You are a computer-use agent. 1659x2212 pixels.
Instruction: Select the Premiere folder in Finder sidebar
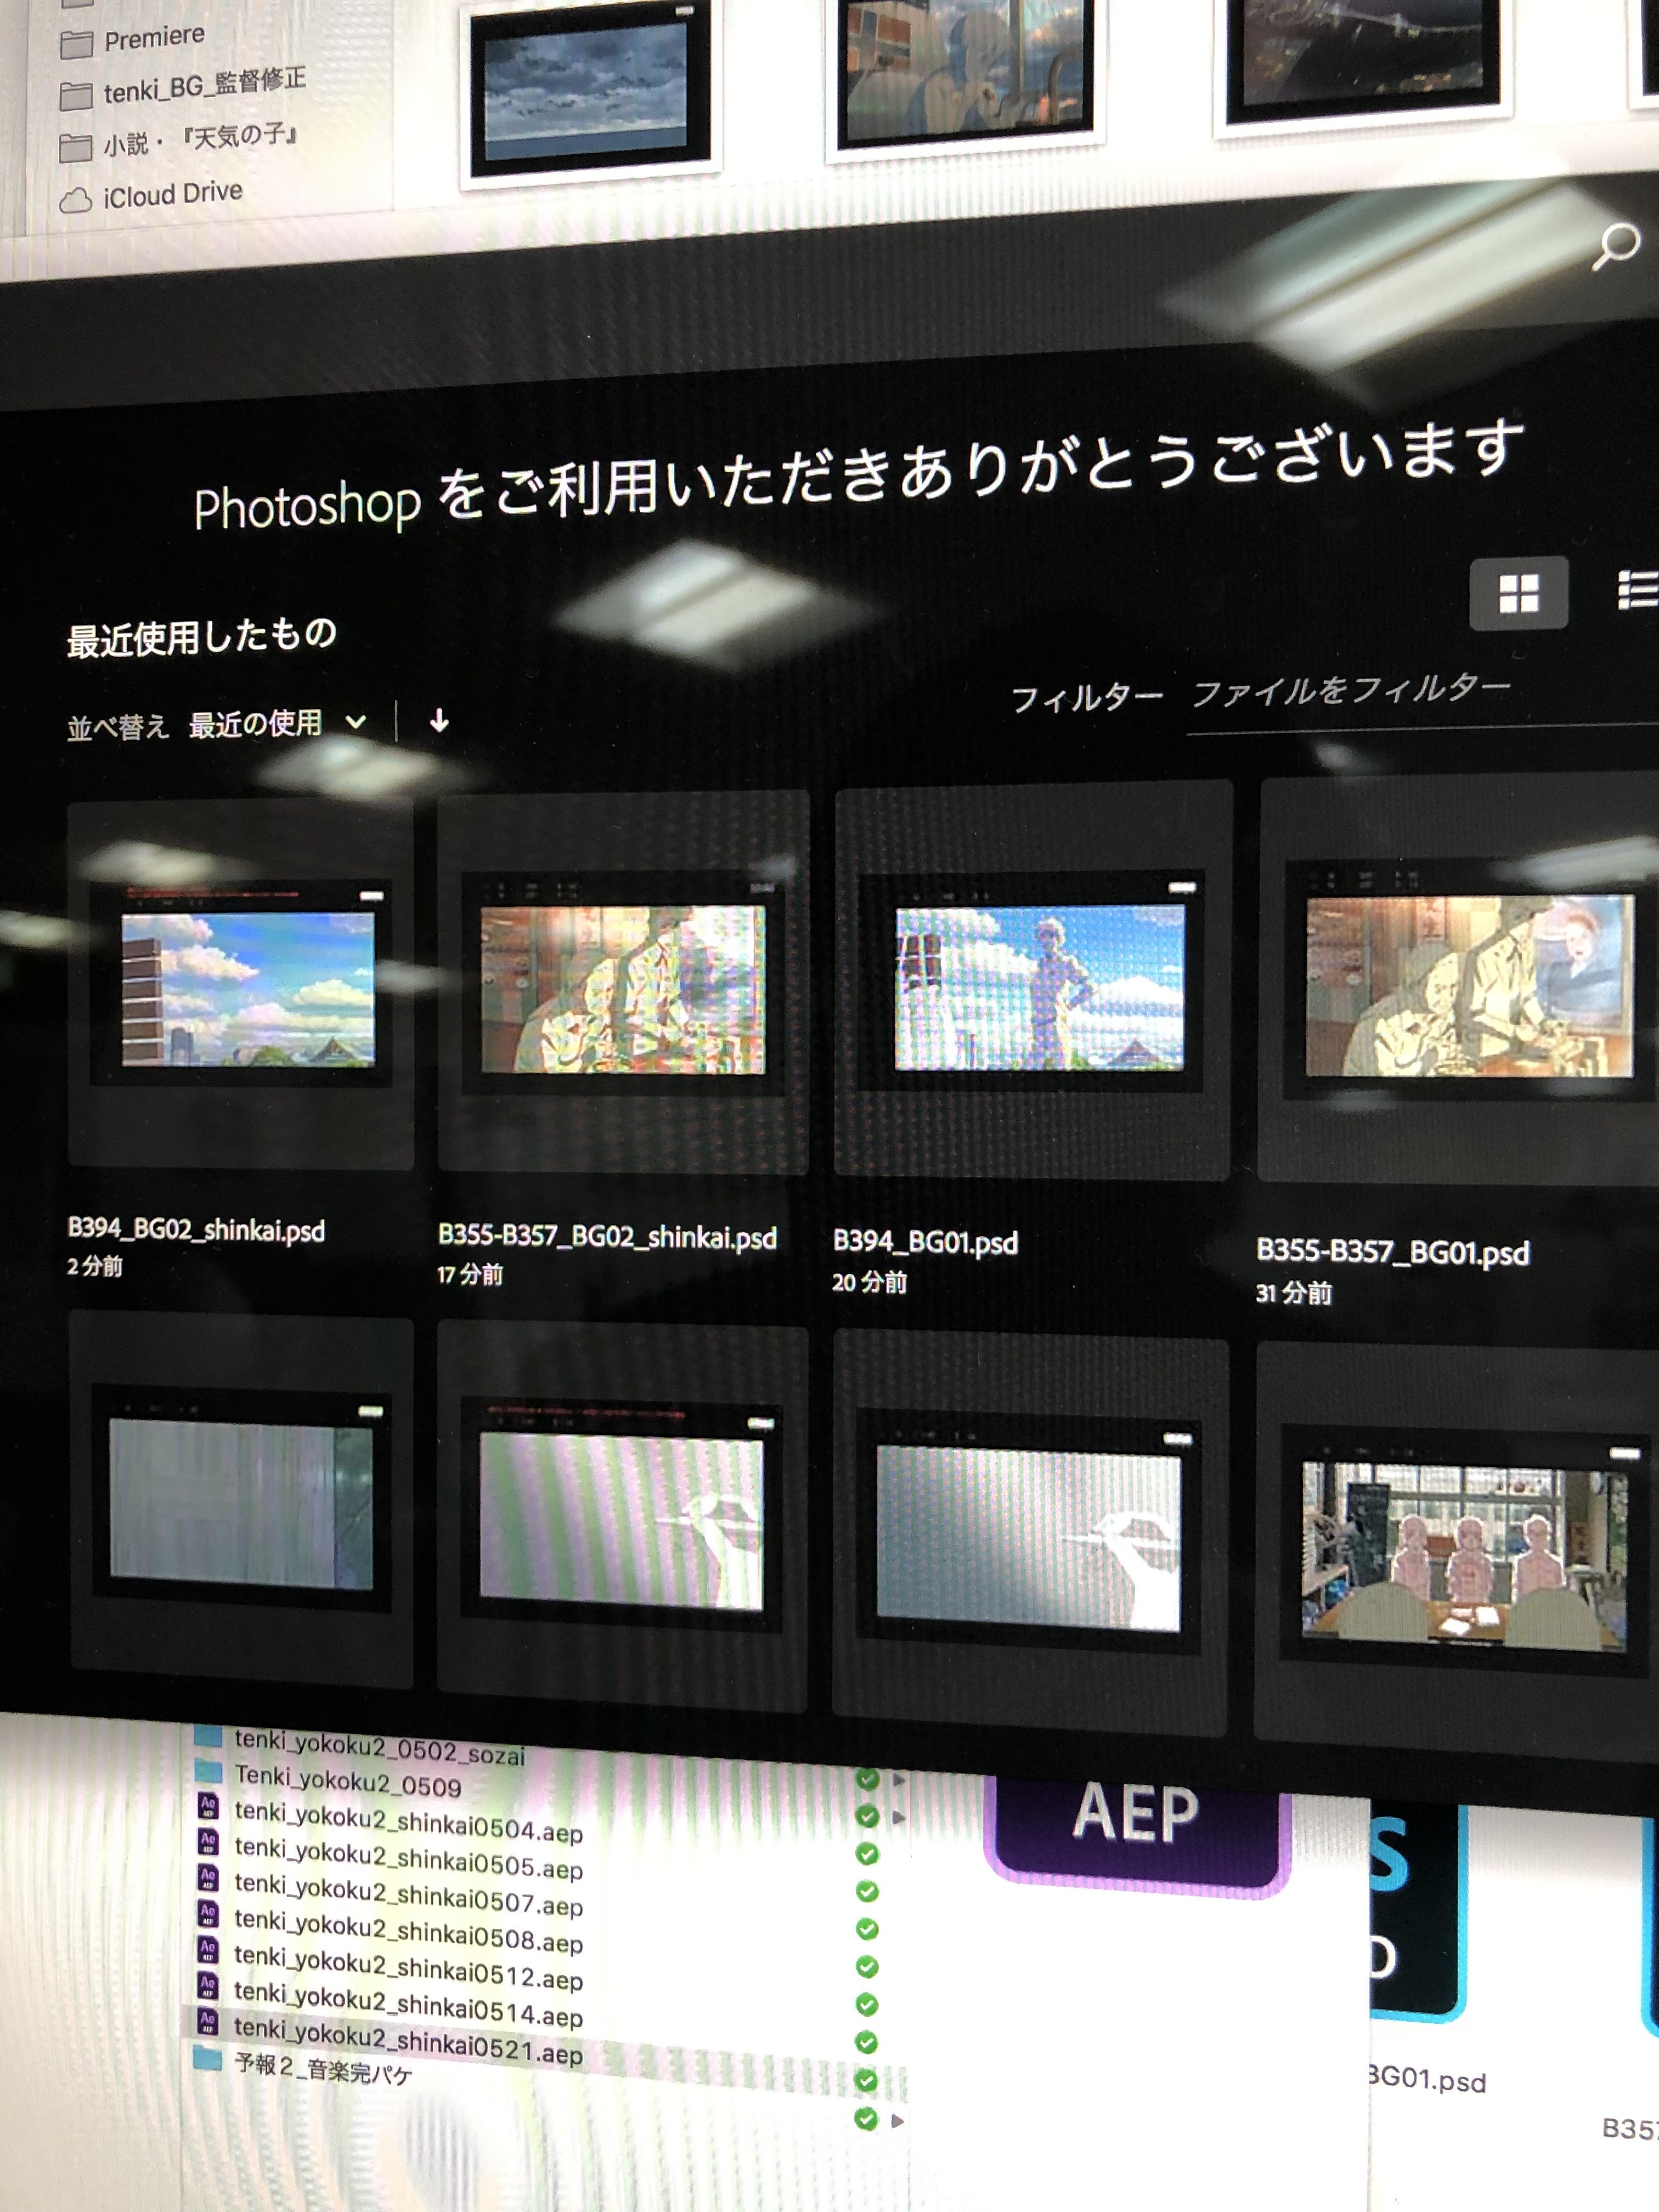pos(133,40)
